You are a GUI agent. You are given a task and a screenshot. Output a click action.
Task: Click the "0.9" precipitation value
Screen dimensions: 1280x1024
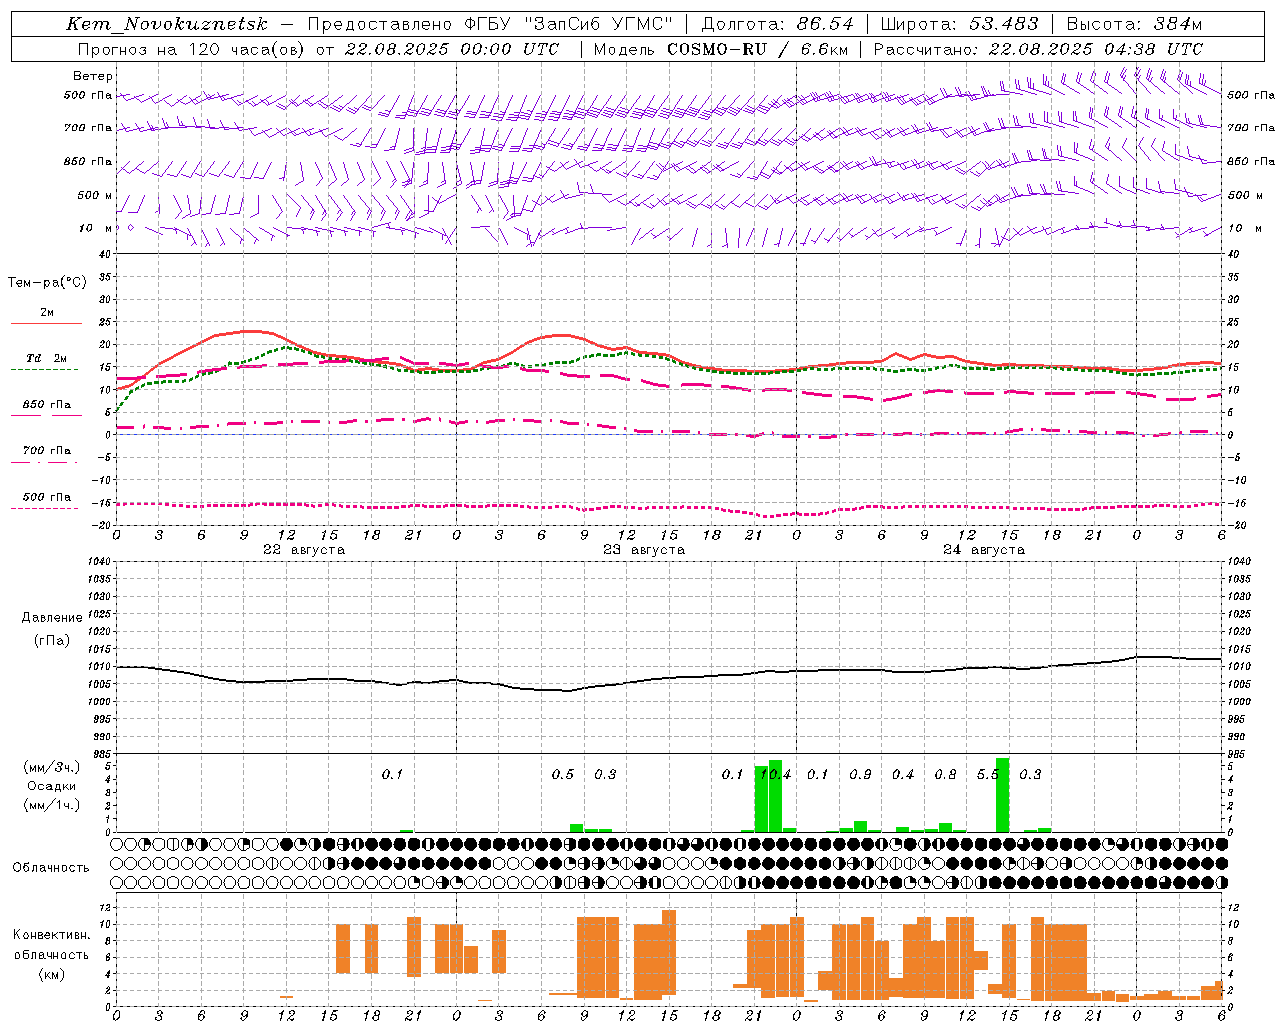pyautogui.click(x=860, y=774)
